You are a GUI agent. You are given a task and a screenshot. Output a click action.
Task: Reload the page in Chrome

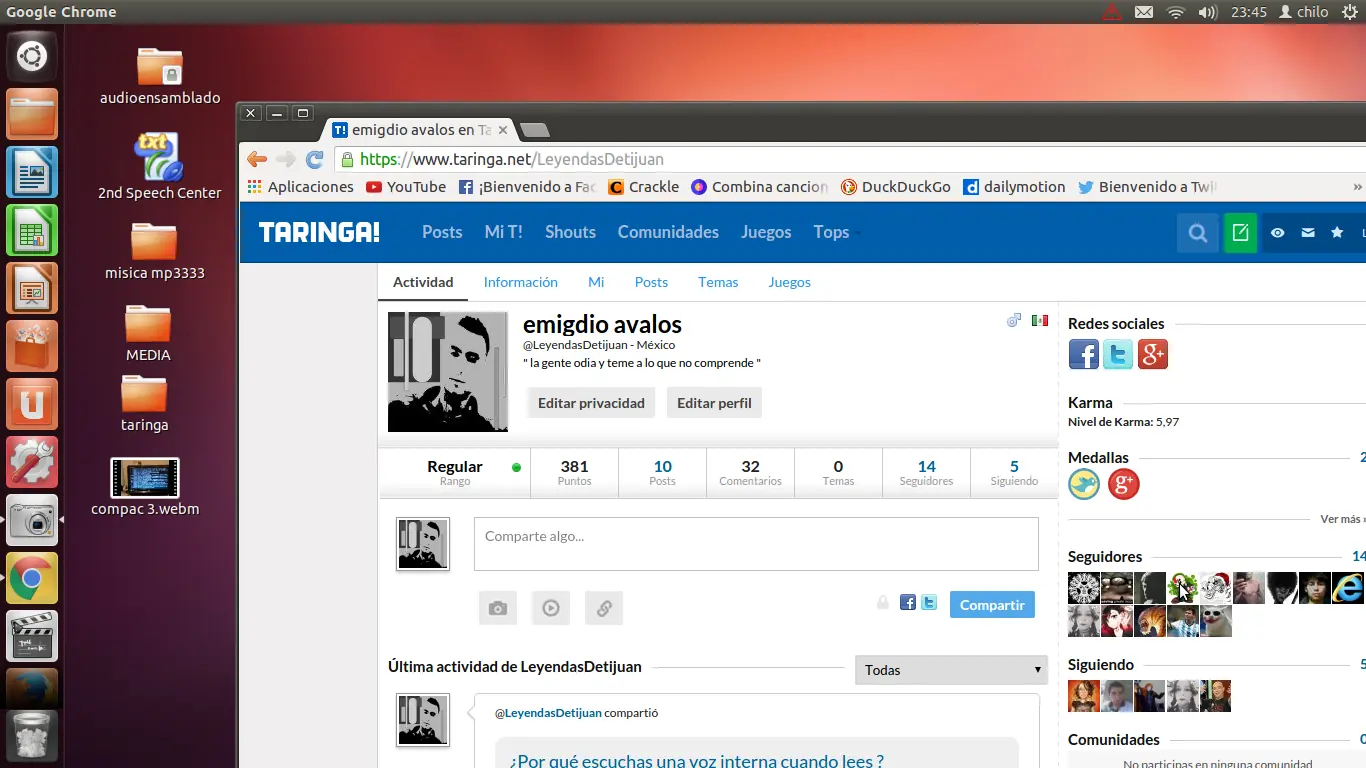pos(315,159)
